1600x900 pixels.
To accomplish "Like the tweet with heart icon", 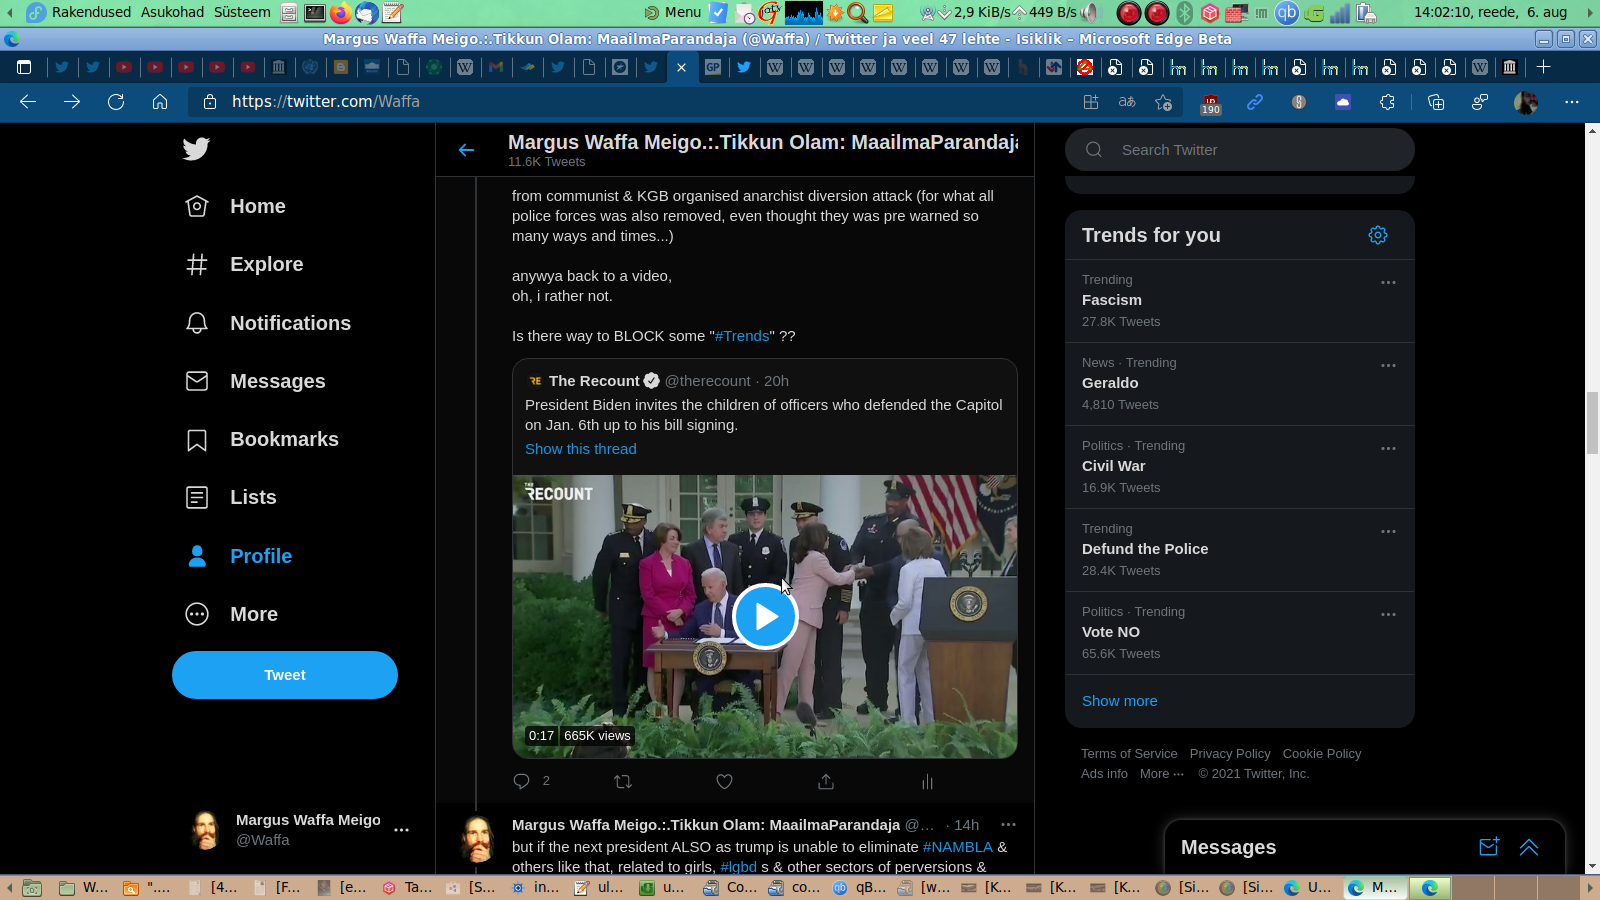I will tap(724, 781).
